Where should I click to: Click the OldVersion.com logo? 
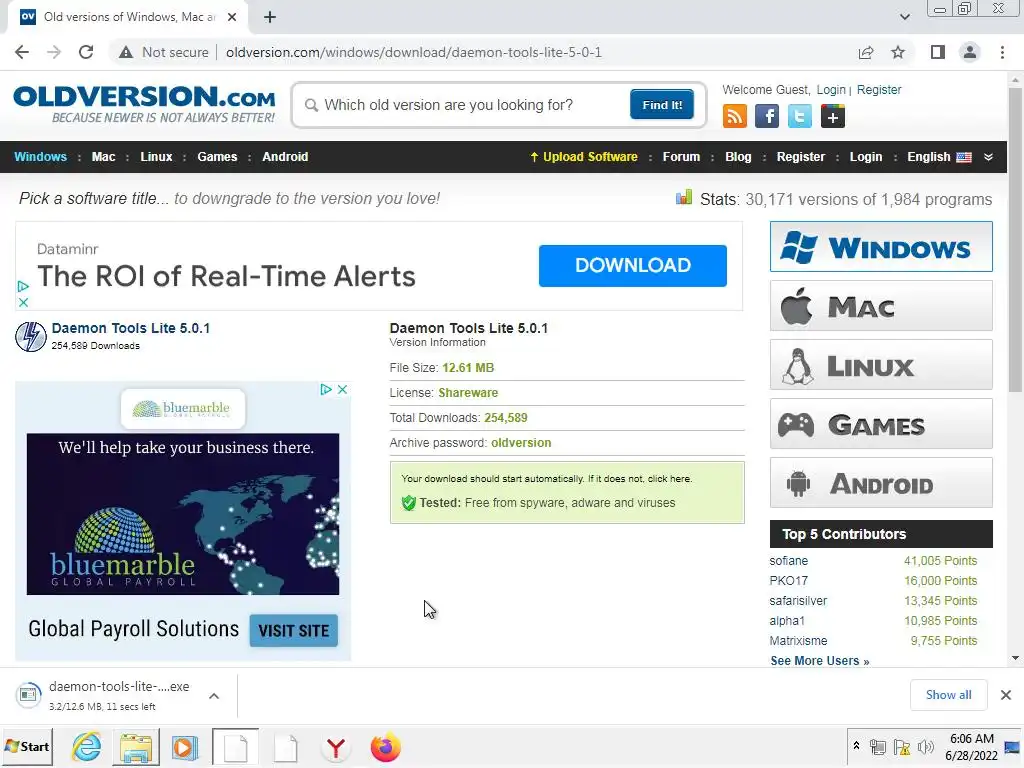click(x=144, y=104)
